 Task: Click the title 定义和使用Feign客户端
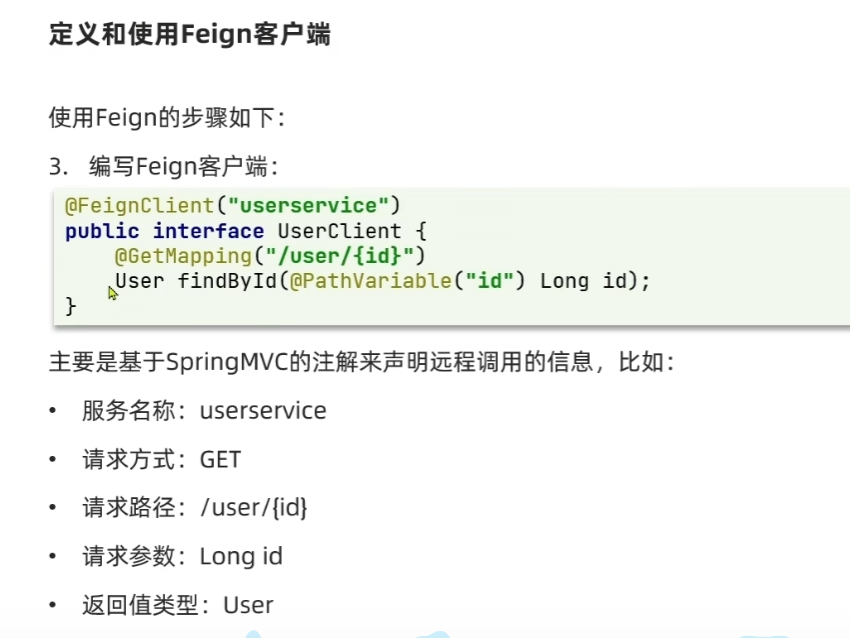pyautogui.click(x=190, y=35)
